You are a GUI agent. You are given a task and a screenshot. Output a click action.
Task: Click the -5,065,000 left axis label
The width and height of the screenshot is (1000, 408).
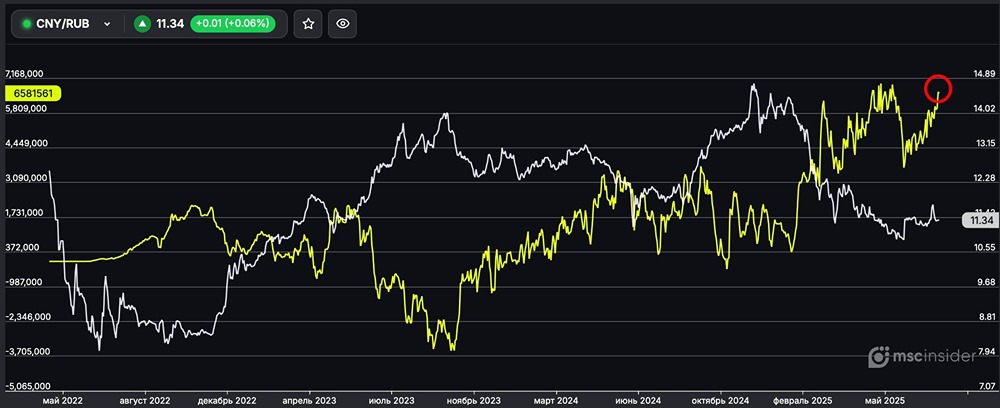pos(26,386)
